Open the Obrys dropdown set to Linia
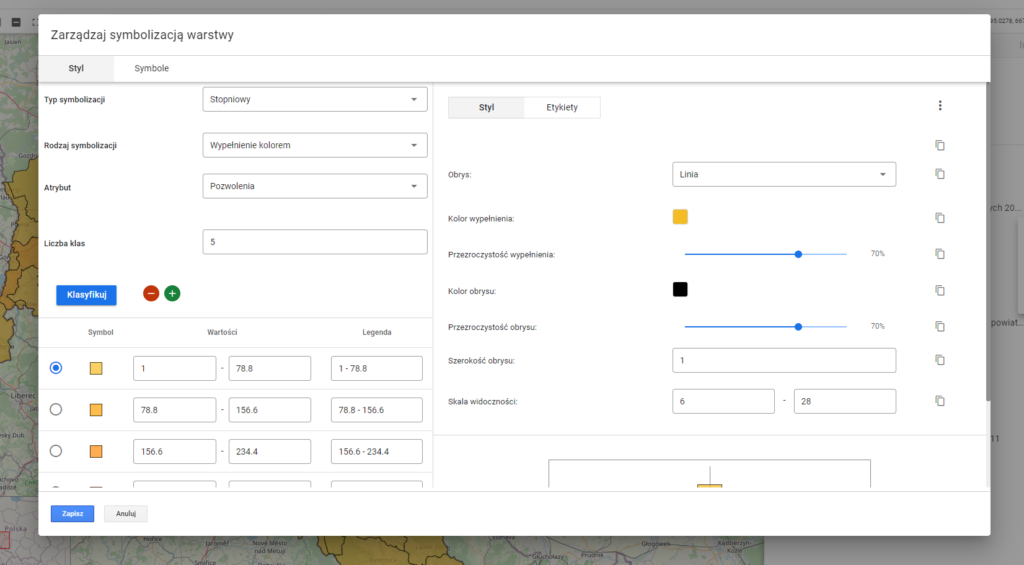 click(784, 174)
